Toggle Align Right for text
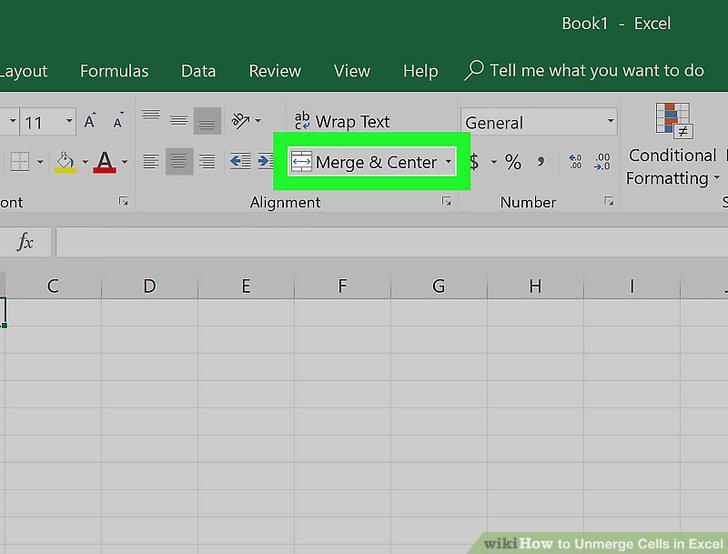The width and height of the screenshot is (728, 554). click(207, 162)
